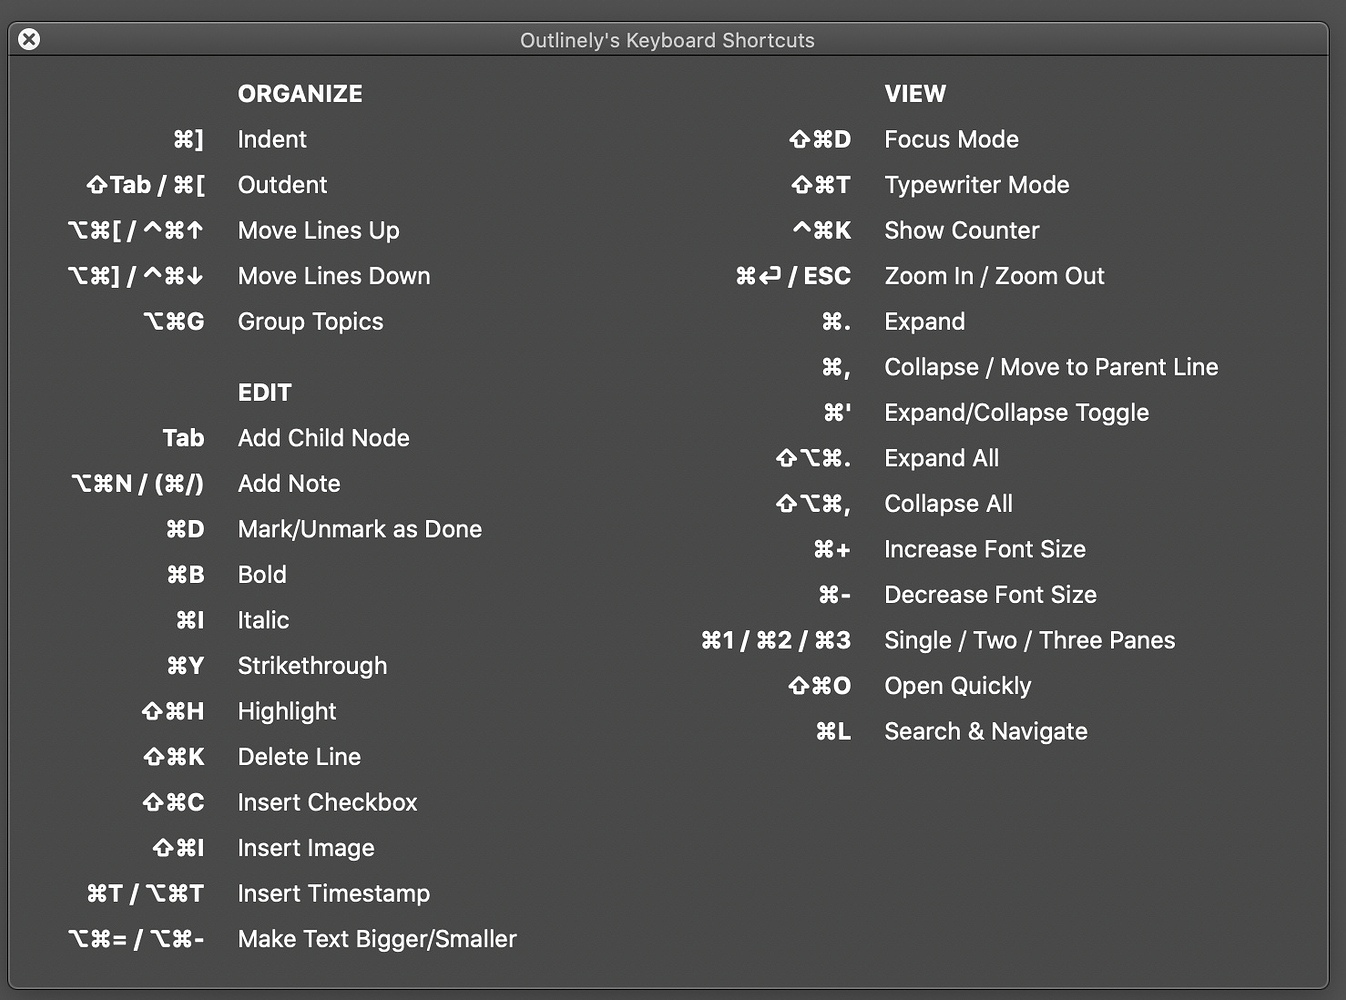1346x1000 pixels.
Task: Click the ⌘Y key combo
Action: tap(185, 666)
